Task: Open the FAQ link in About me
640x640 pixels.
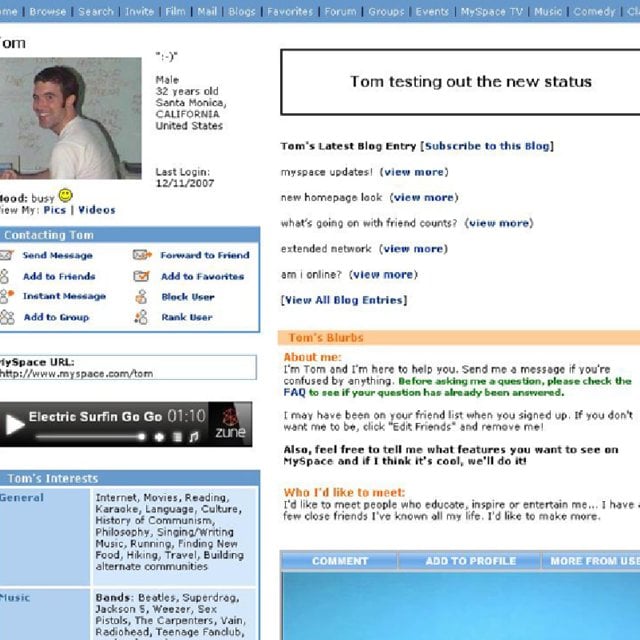Action: pos(294,393)
